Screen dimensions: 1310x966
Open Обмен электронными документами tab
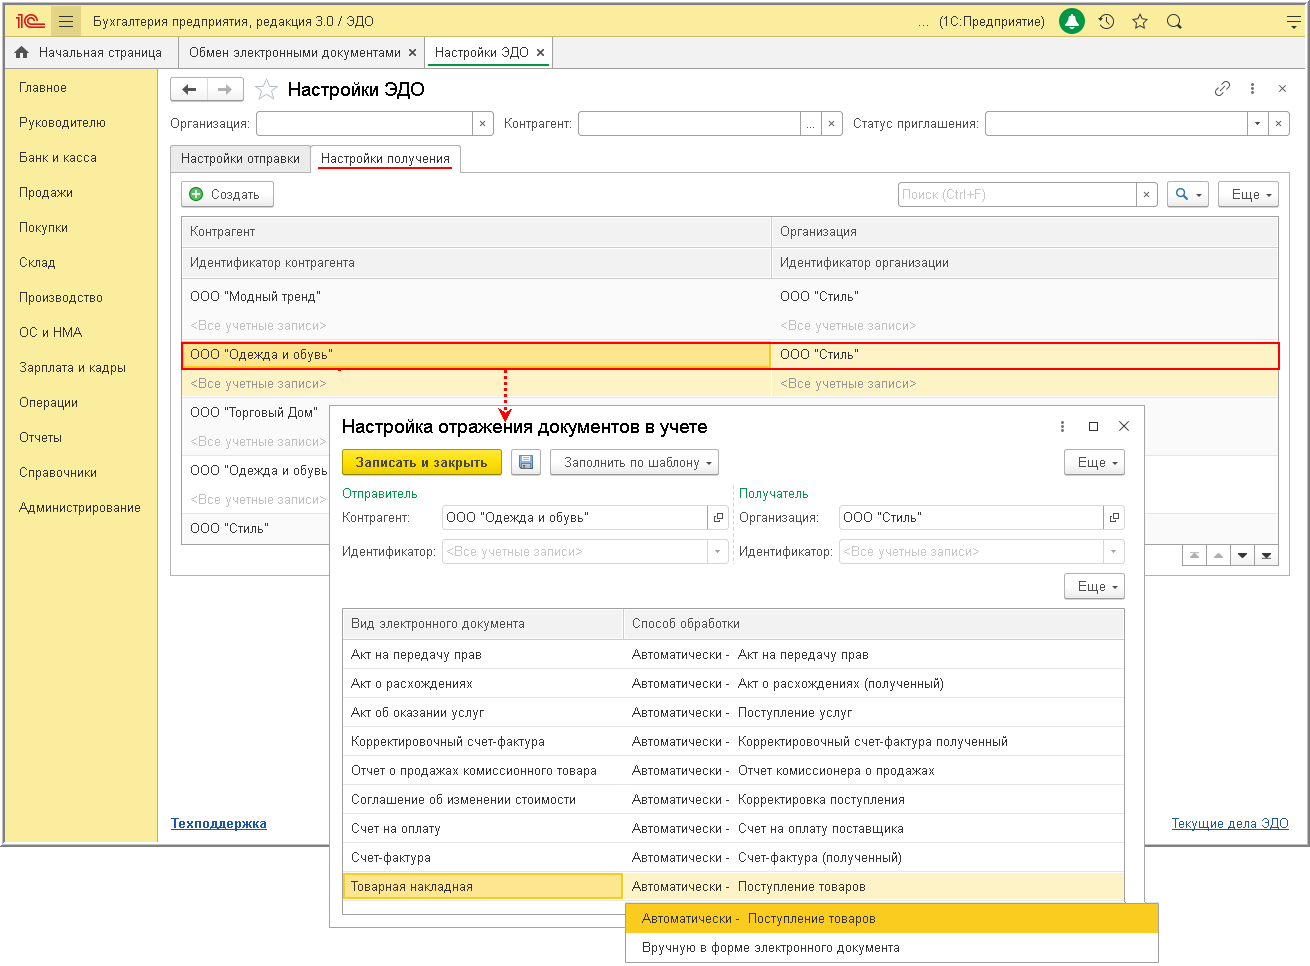tap(294, 53)
